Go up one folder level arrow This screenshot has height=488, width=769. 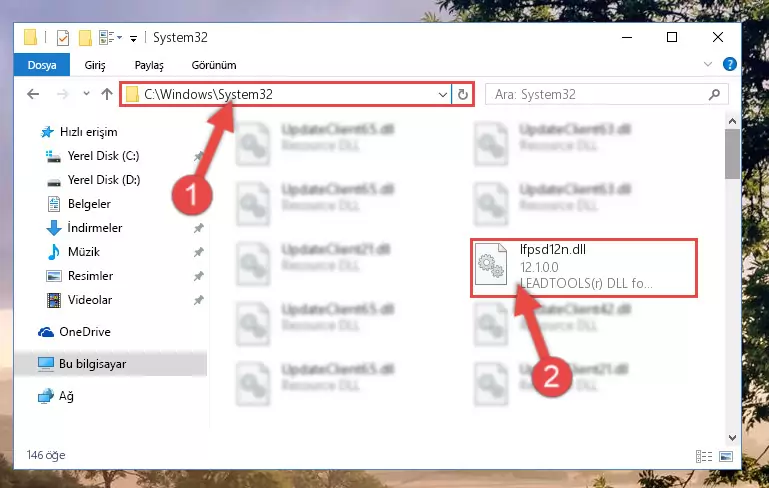click(x=107, y=94)
